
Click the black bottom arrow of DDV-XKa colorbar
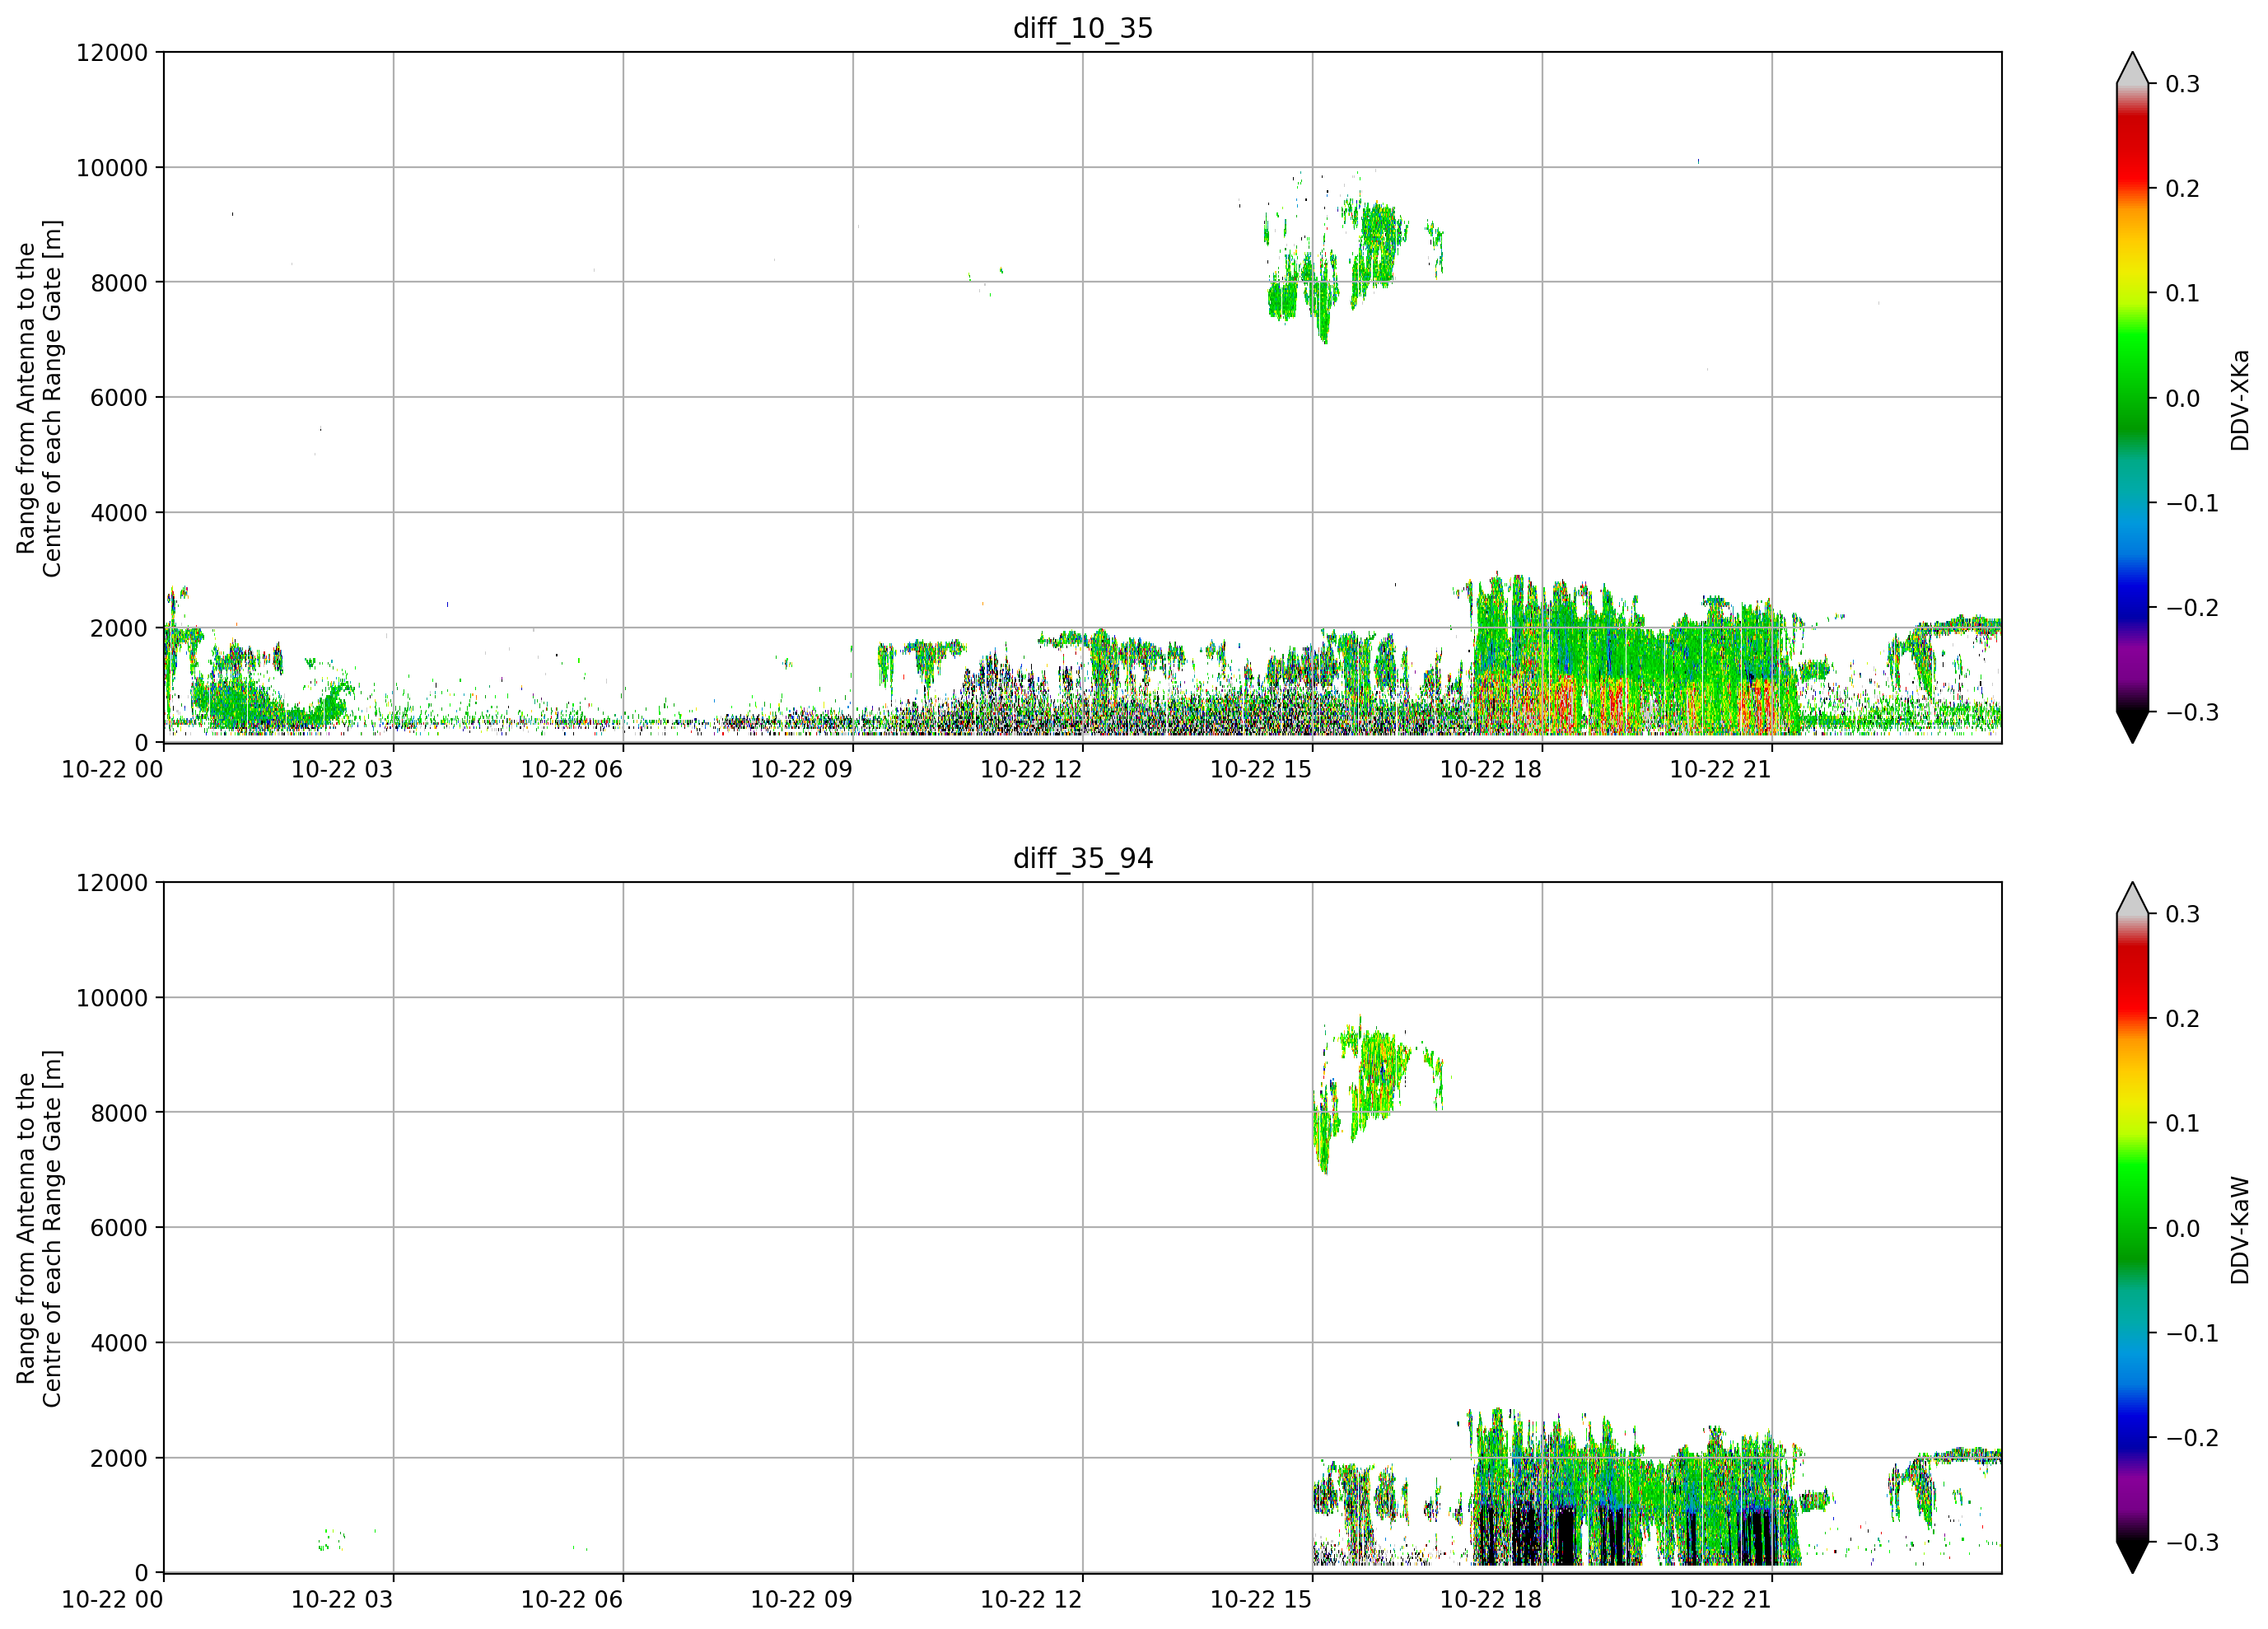2132,727
